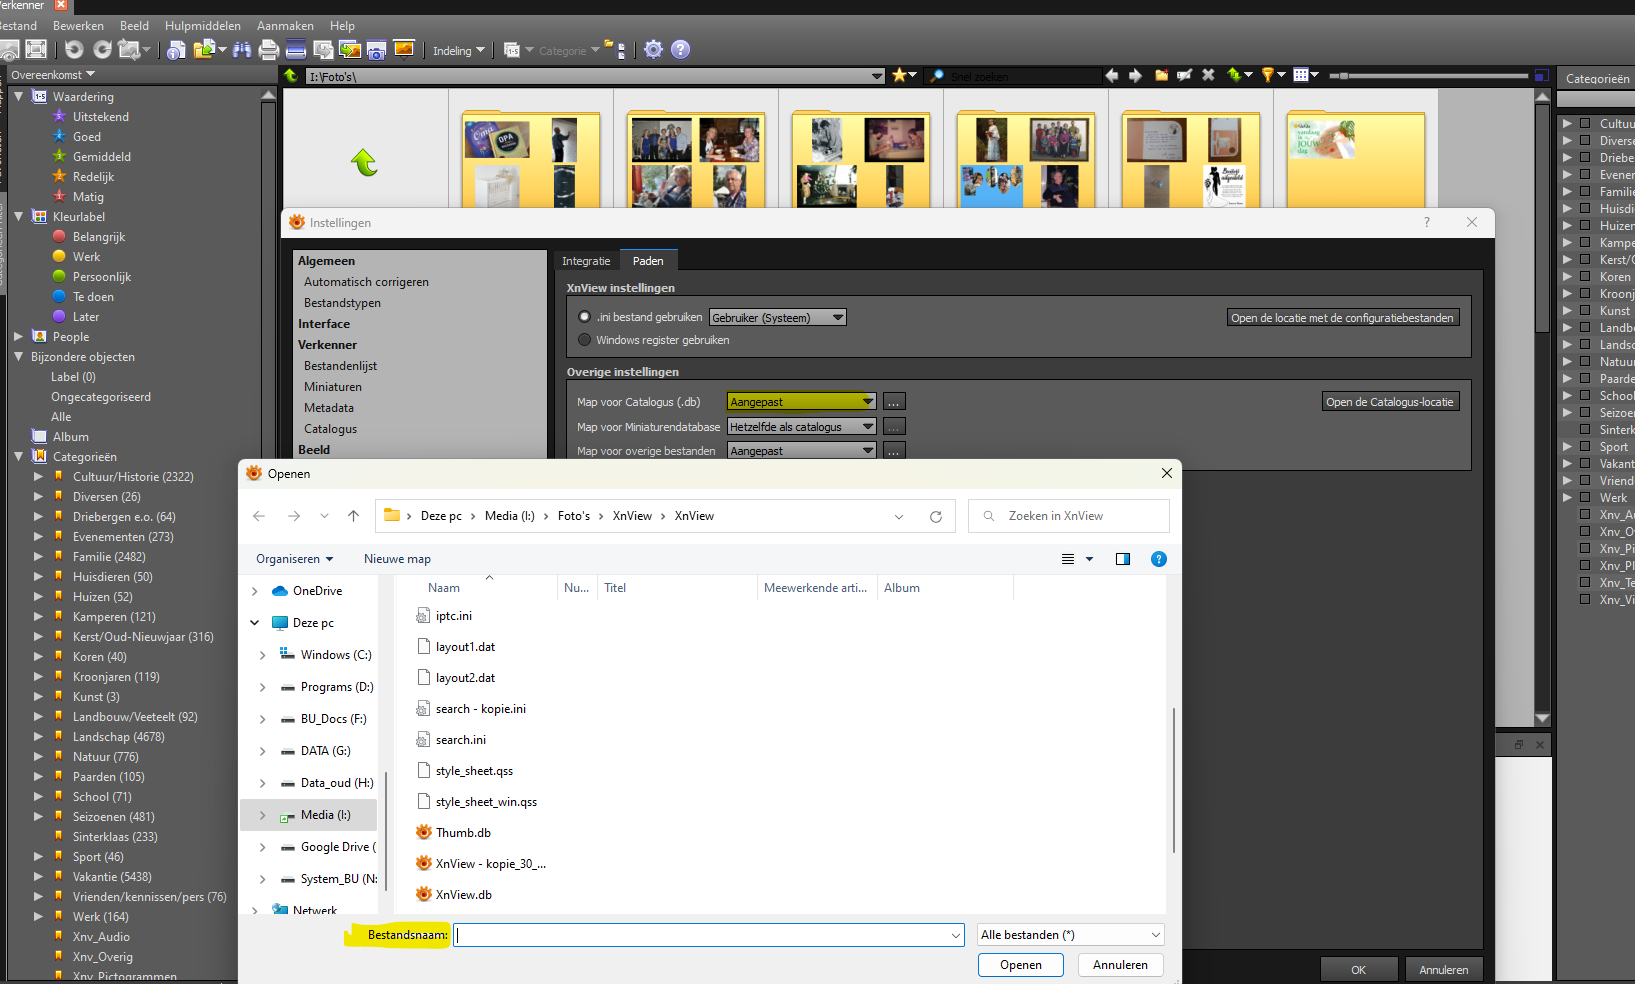Screen dimensions: 1635x984
Task: Click the thumbnail size slider
Action: click(1430, 75)
